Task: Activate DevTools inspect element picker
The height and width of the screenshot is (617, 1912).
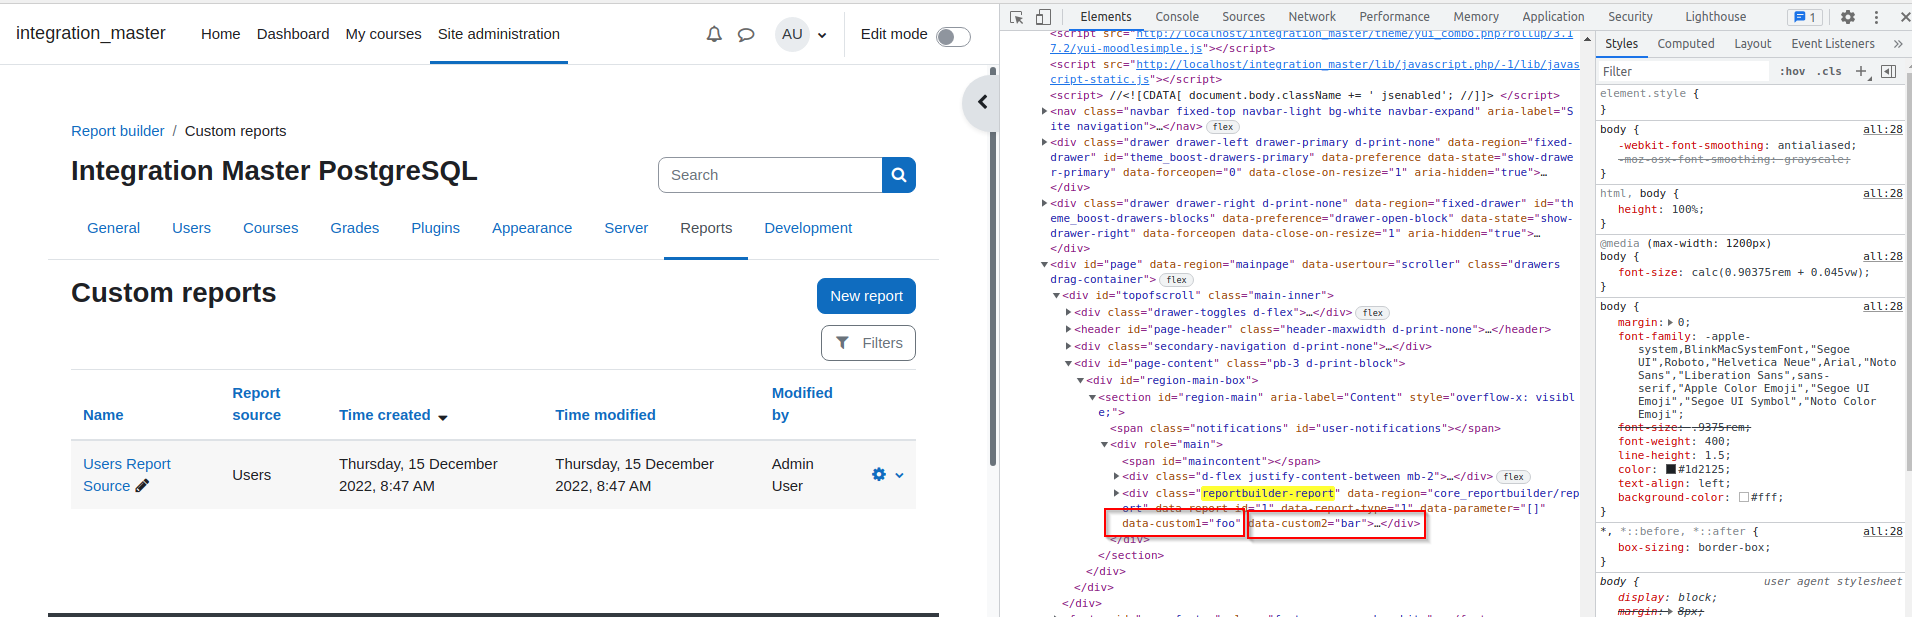Action: point(1017,17)
